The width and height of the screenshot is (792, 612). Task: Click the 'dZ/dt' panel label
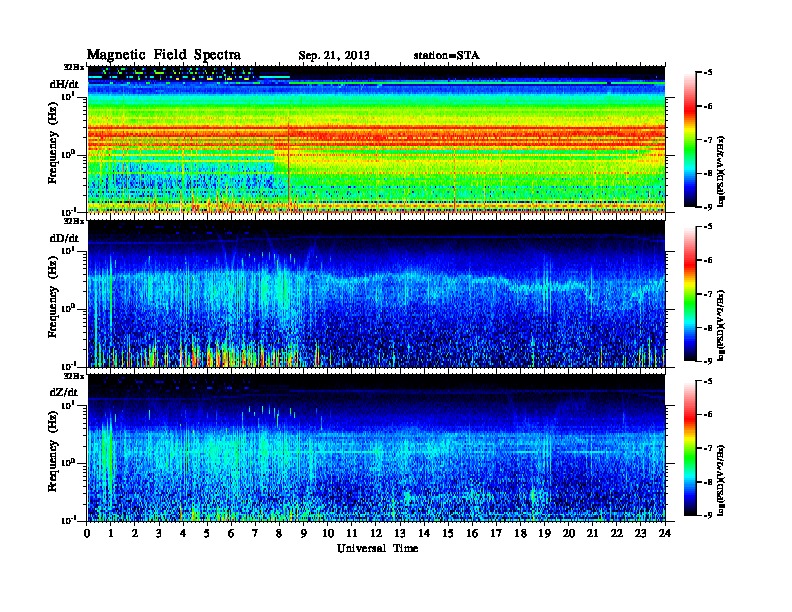click(x=64, y=392)
